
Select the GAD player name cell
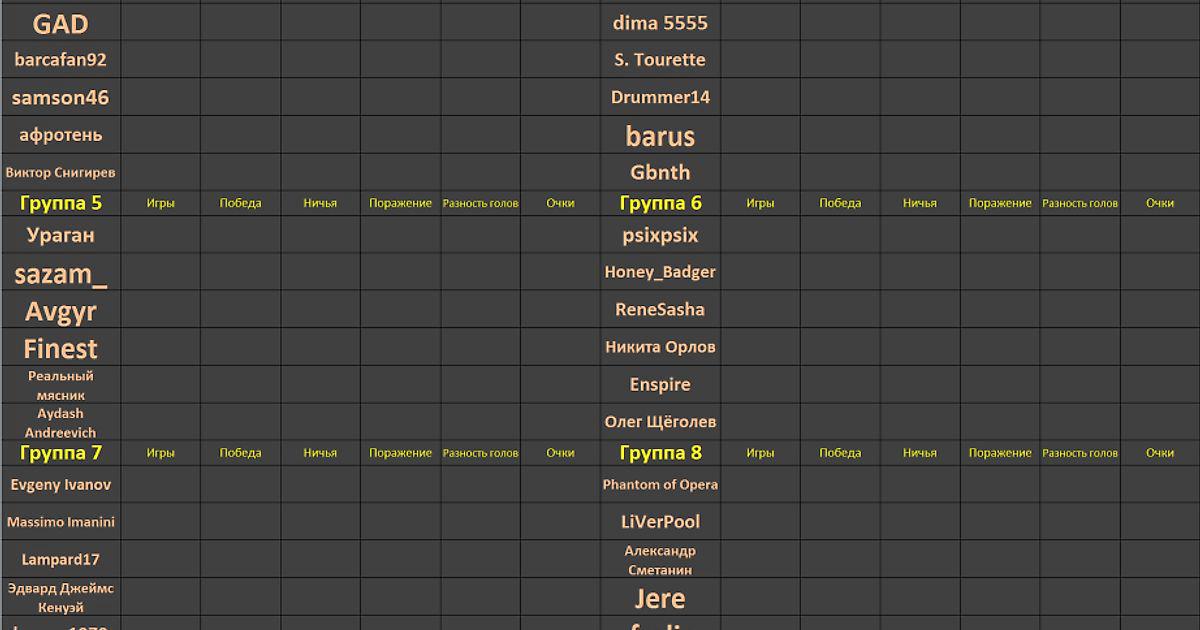pos(60,23)
